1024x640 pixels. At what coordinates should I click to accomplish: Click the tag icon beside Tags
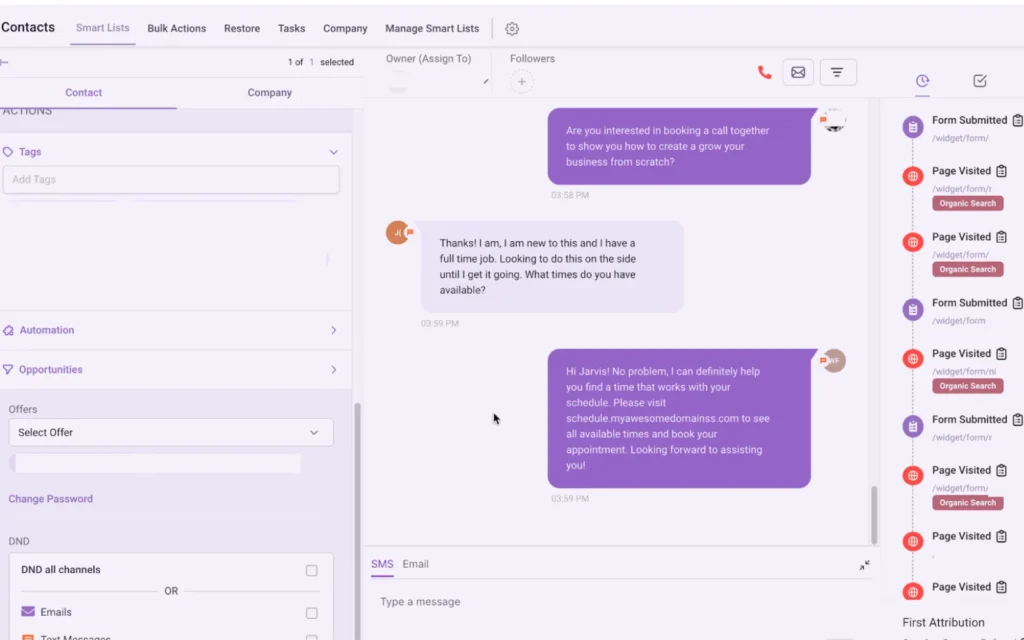(x=8, y=152)
